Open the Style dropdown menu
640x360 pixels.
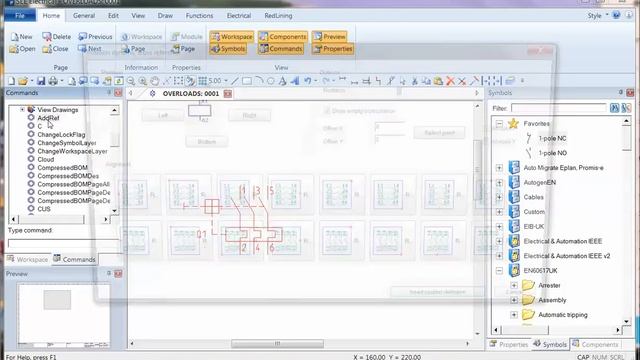(597, 16)
